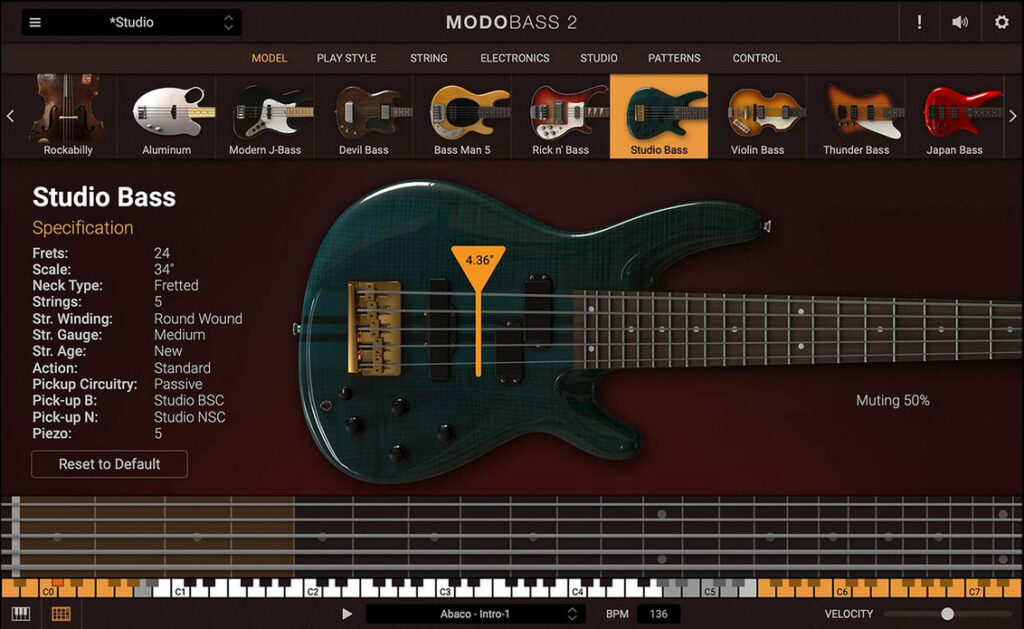
Task: Open the STRING tab
Action: coord(428,58)
